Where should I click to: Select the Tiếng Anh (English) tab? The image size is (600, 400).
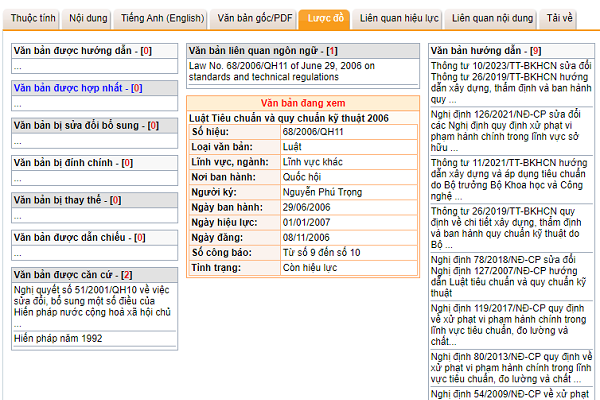pos(164,19)
